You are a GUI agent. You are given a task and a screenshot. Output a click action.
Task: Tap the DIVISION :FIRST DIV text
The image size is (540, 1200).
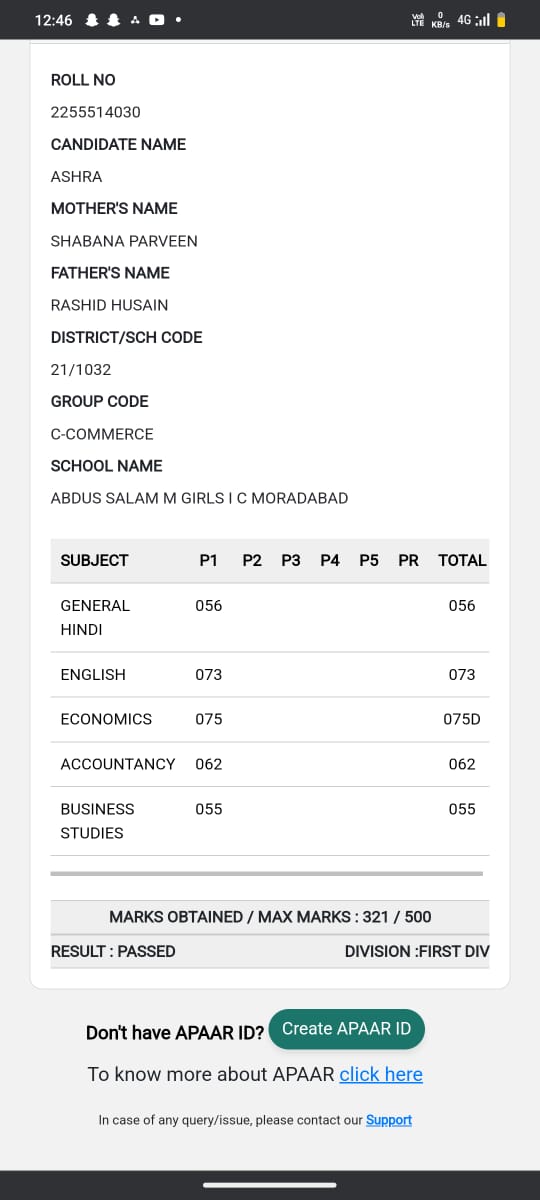417,952
